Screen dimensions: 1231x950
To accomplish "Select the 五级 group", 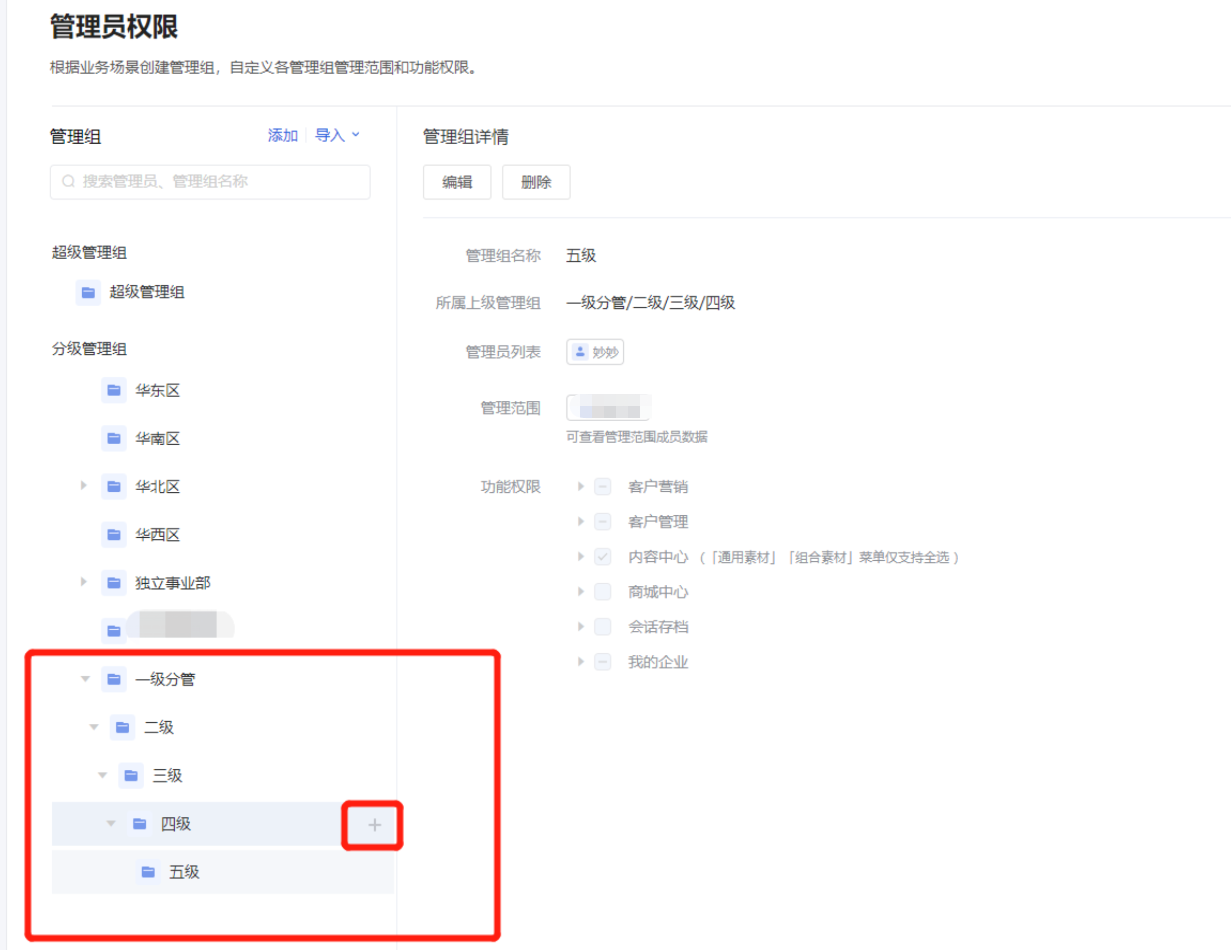I will 222,872.
